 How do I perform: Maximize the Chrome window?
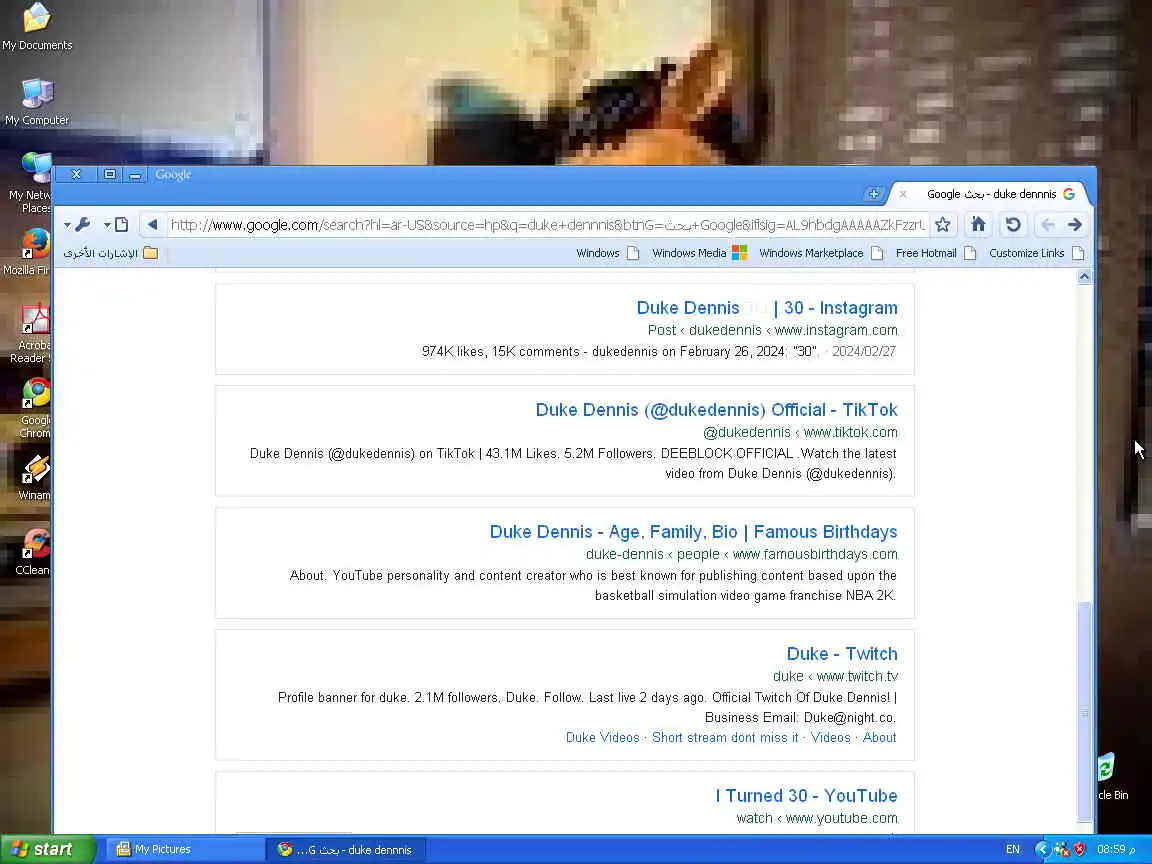point(109,175)
